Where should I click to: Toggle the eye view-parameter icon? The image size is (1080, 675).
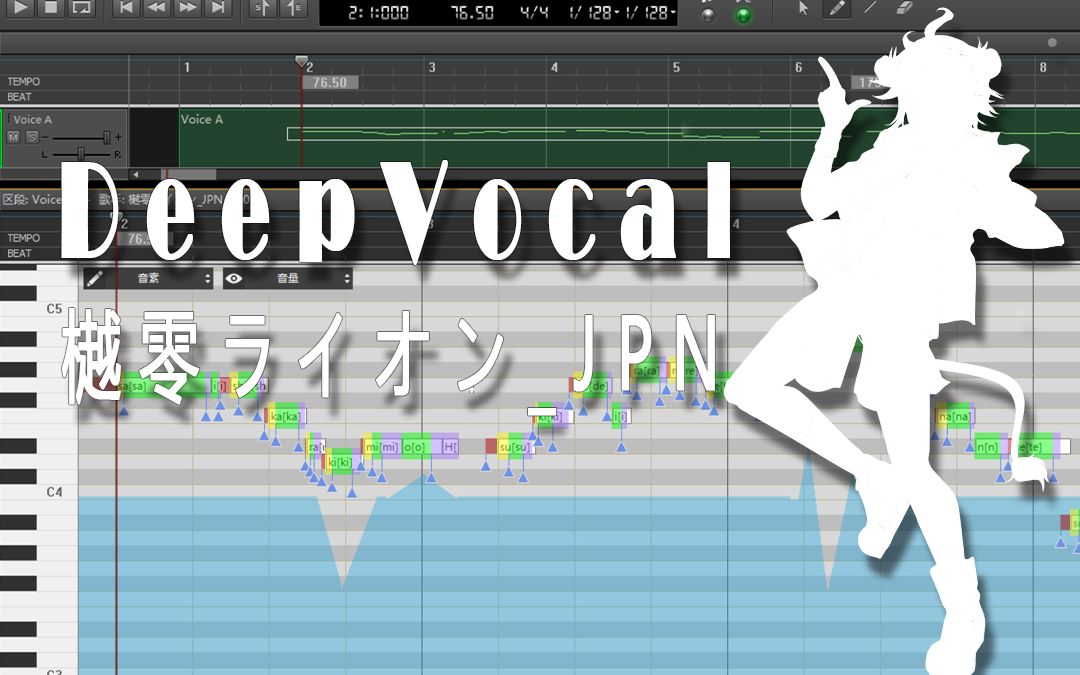pos(234,278)
